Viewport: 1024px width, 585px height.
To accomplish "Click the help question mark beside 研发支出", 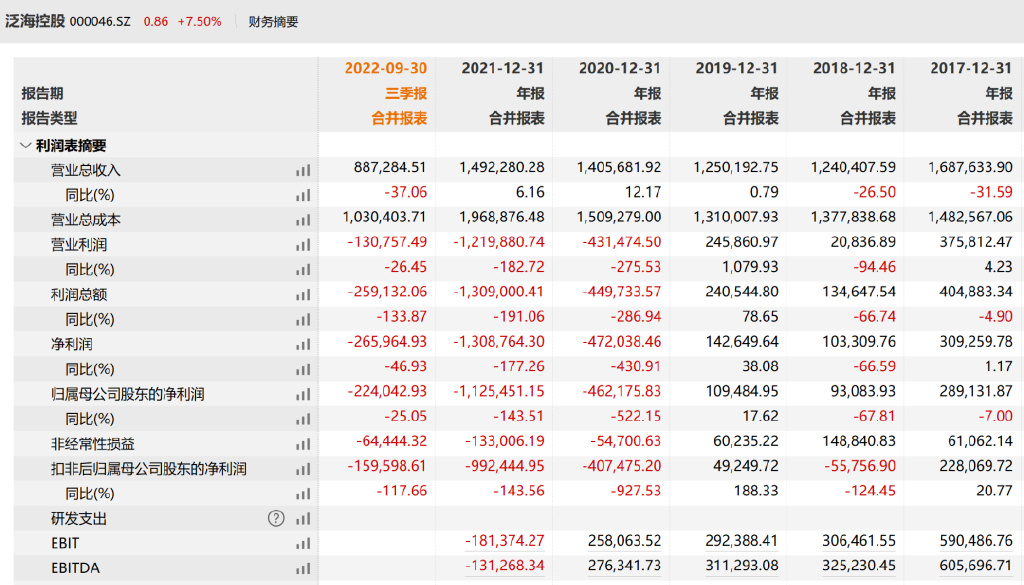I will tap(276, 518).
